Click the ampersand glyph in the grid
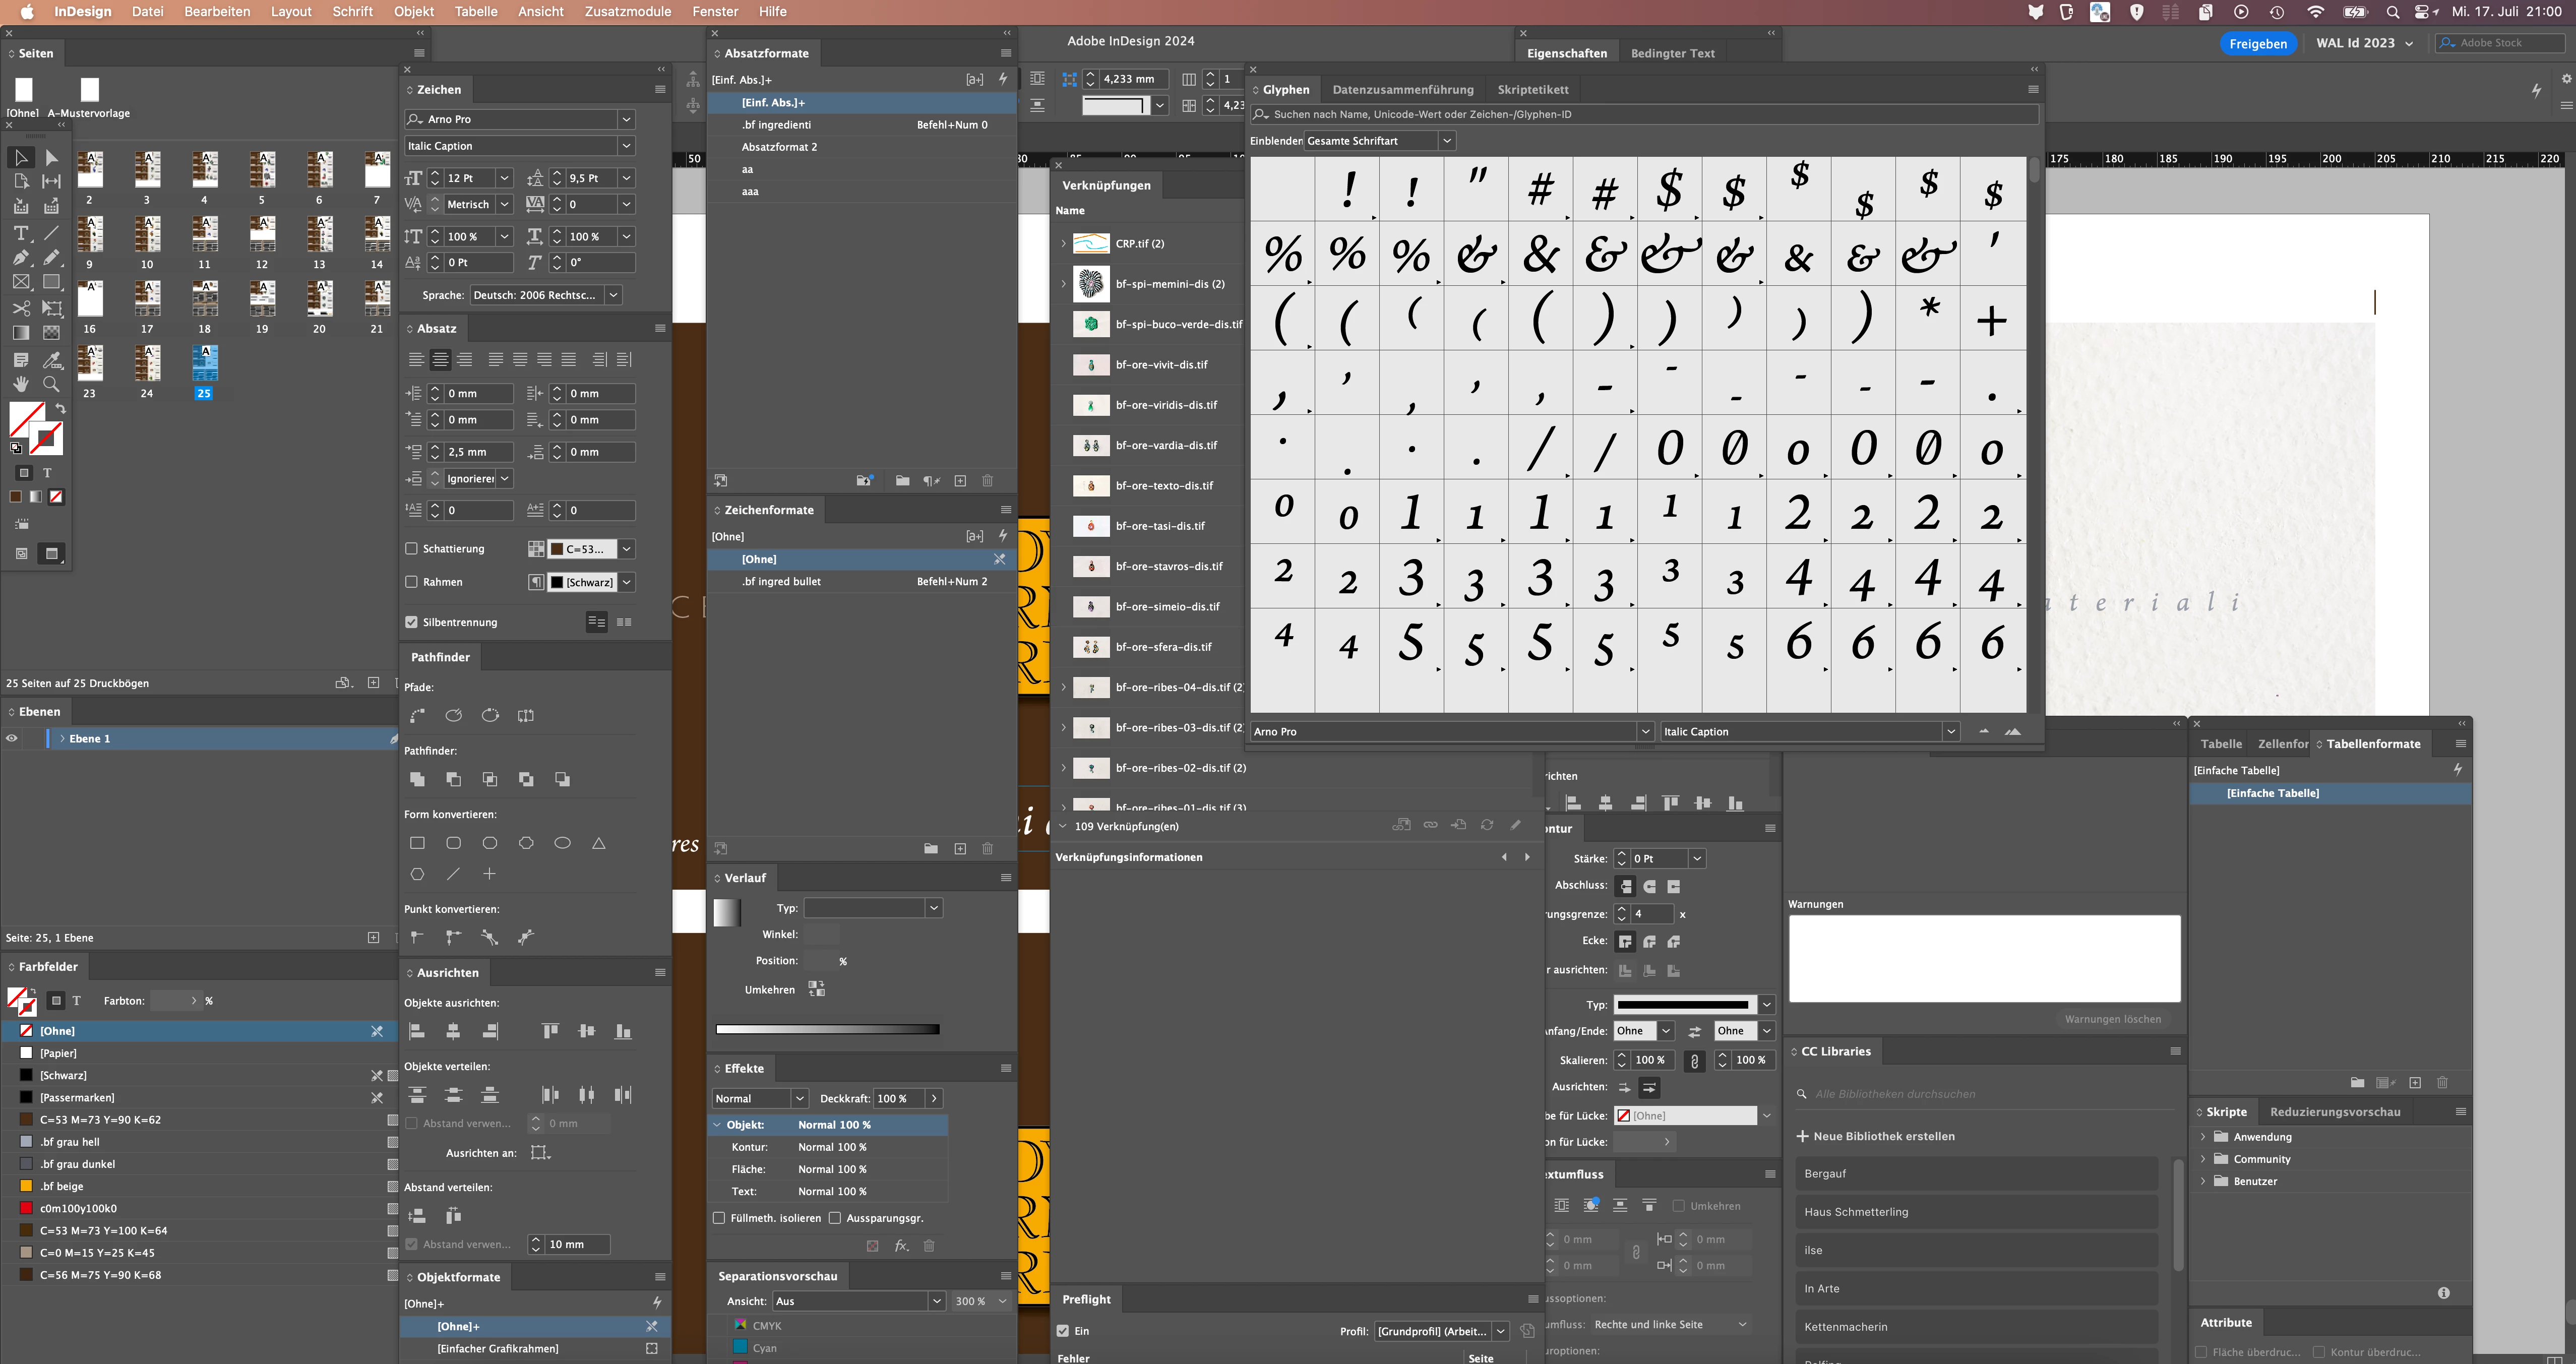The width and height of the screenshot is (2576, 1364). [x=1540, y=255]
